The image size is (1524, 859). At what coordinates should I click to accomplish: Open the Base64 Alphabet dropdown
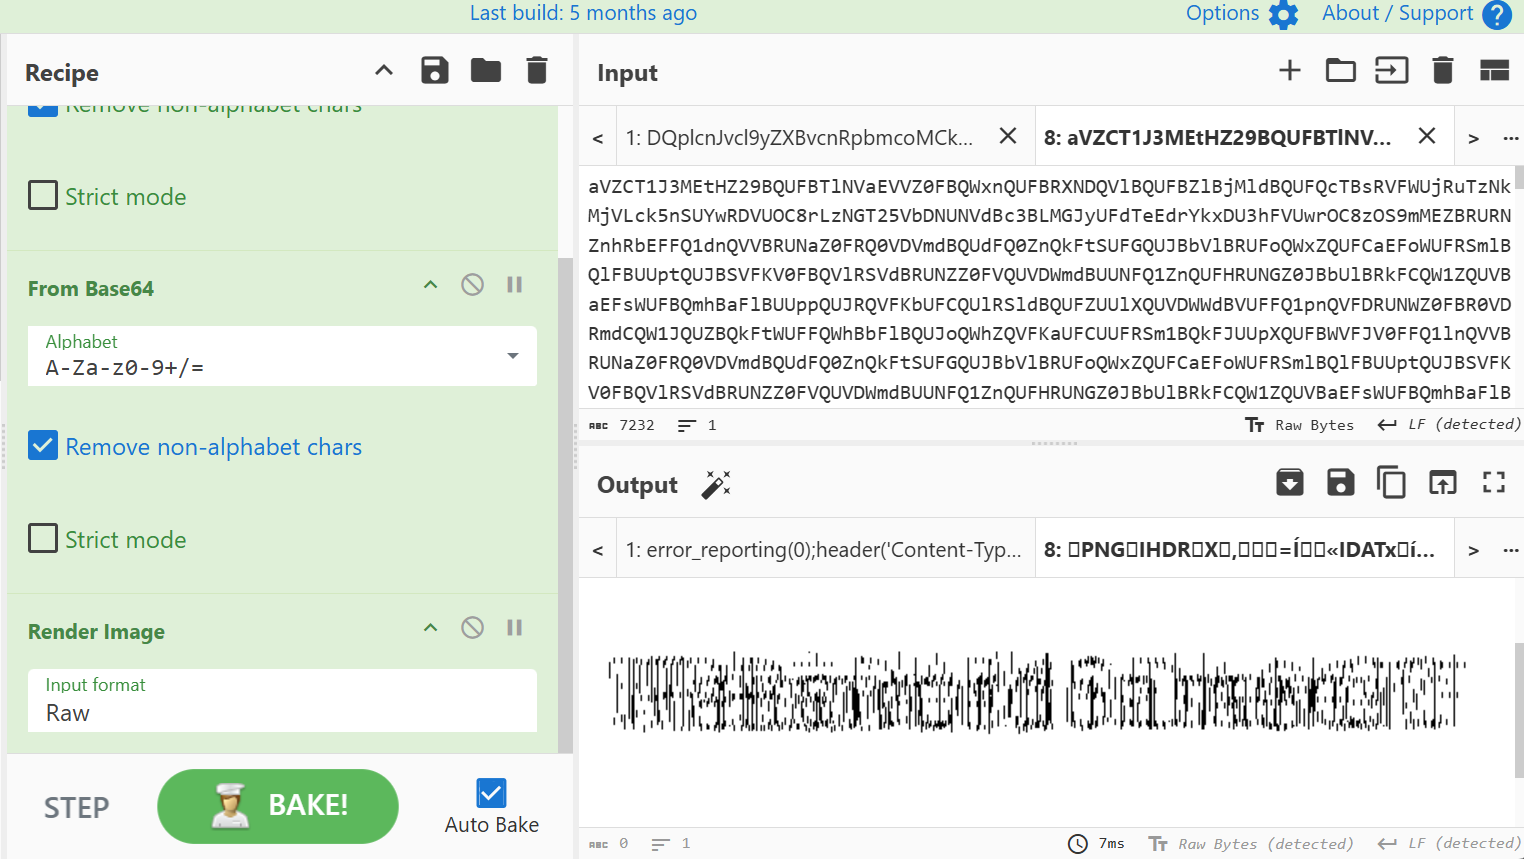pyautogui.click(x=512, y=356)
